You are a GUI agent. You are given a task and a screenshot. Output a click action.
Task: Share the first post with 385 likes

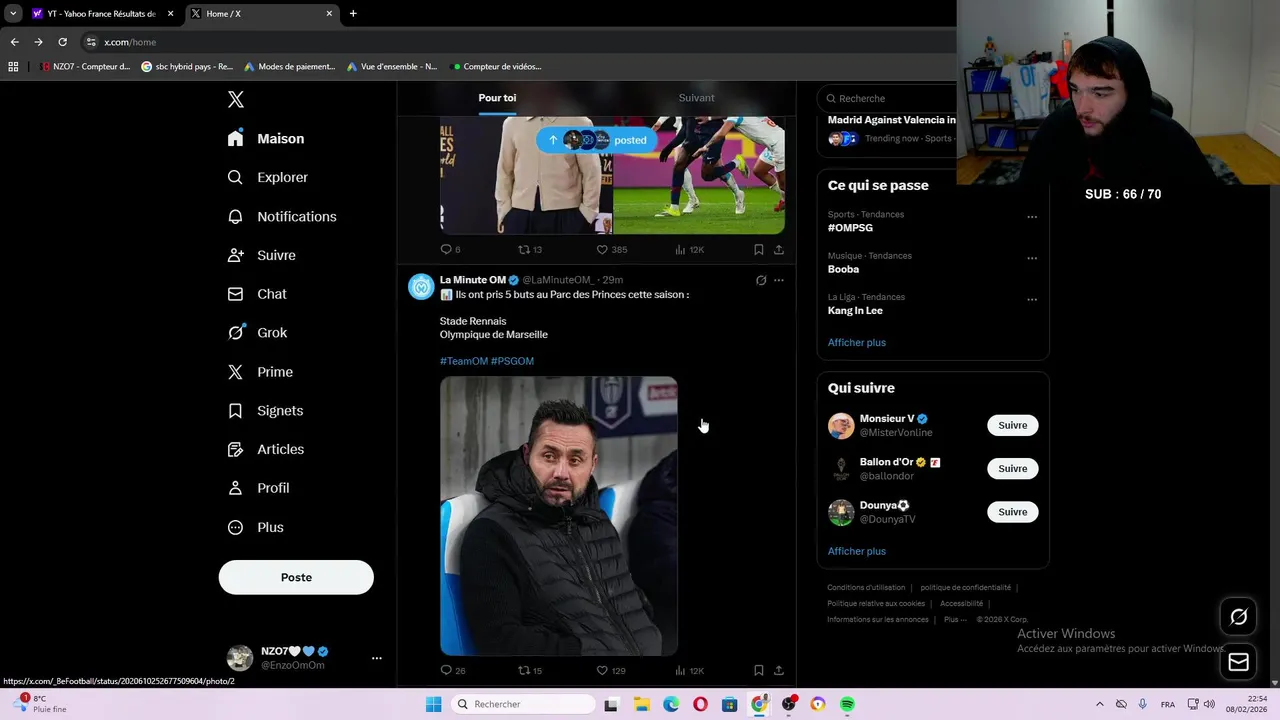click(x=778, y=249)
